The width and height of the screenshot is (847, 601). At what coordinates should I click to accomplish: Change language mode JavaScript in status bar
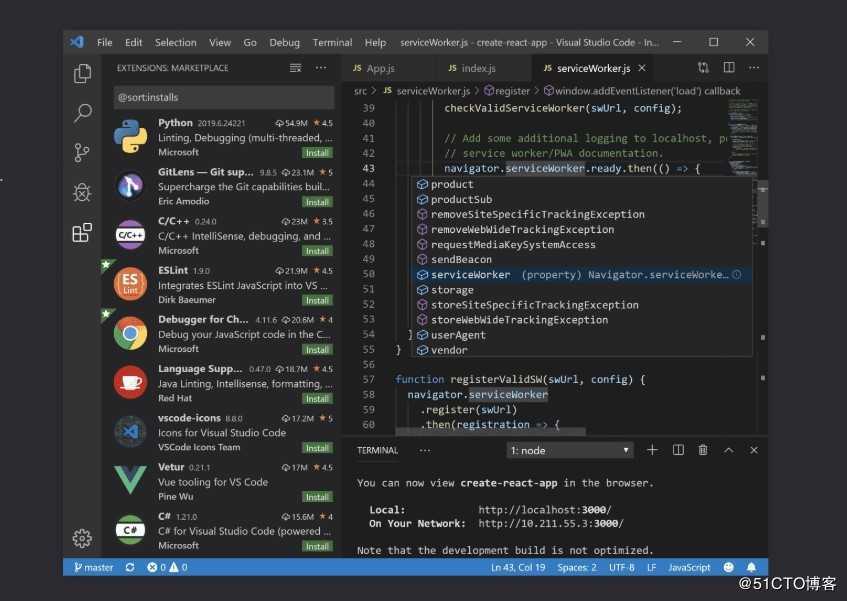[x=689, y=567]
